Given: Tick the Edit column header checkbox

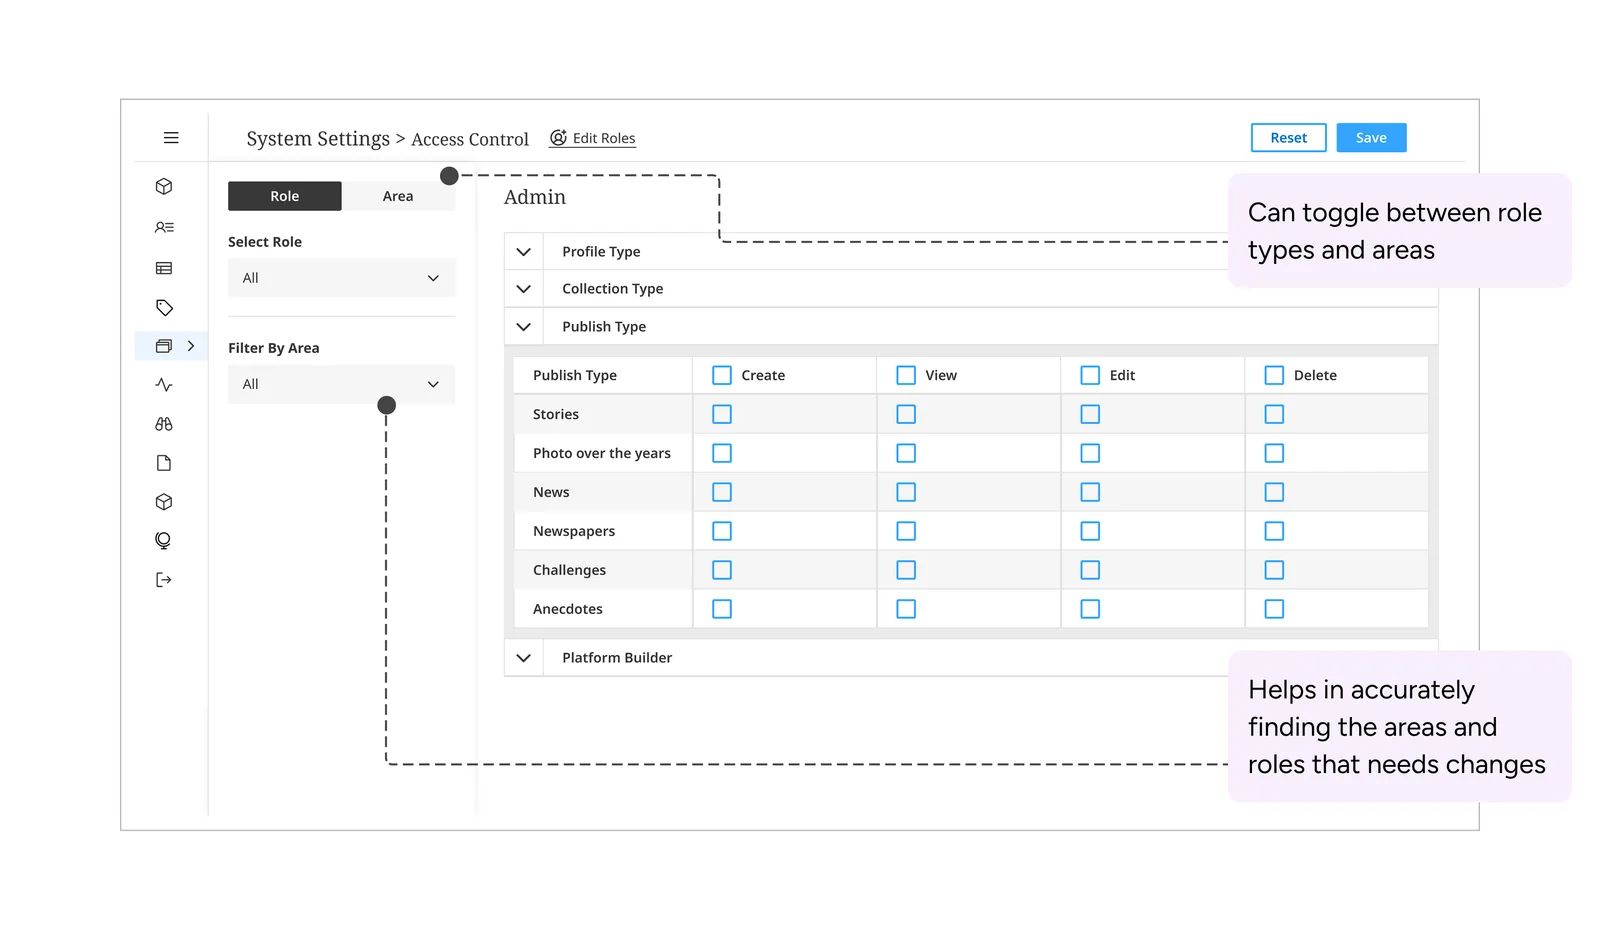Looking at the screenshot, I should pyautogui.click(x=1090, y=375).
